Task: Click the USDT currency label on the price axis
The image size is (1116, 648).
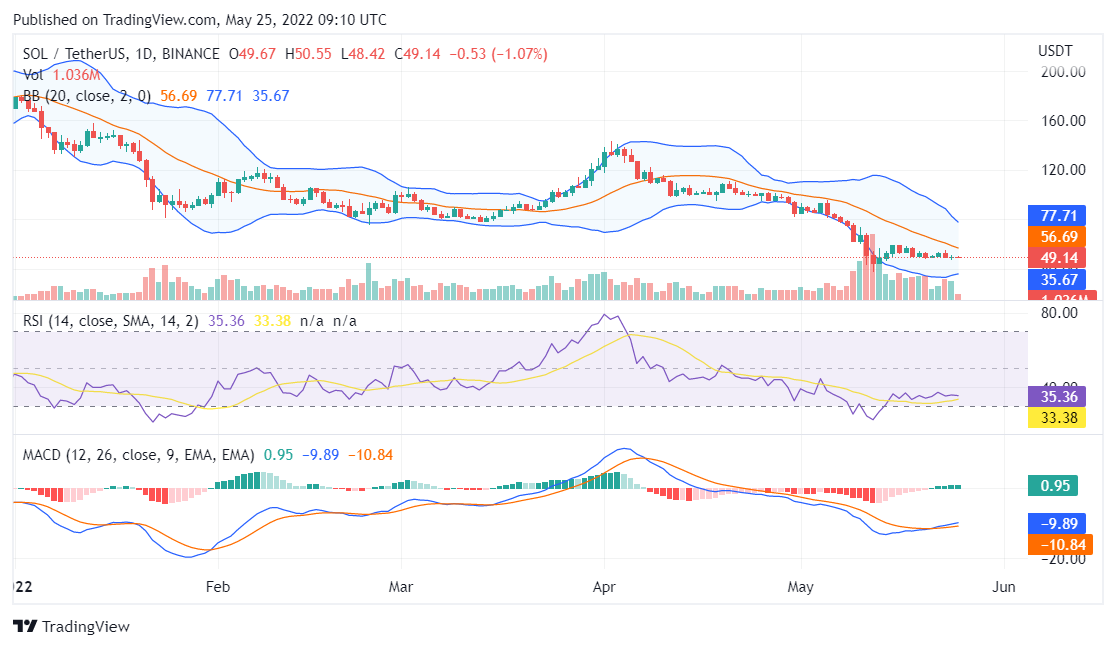Action: 1054,50
